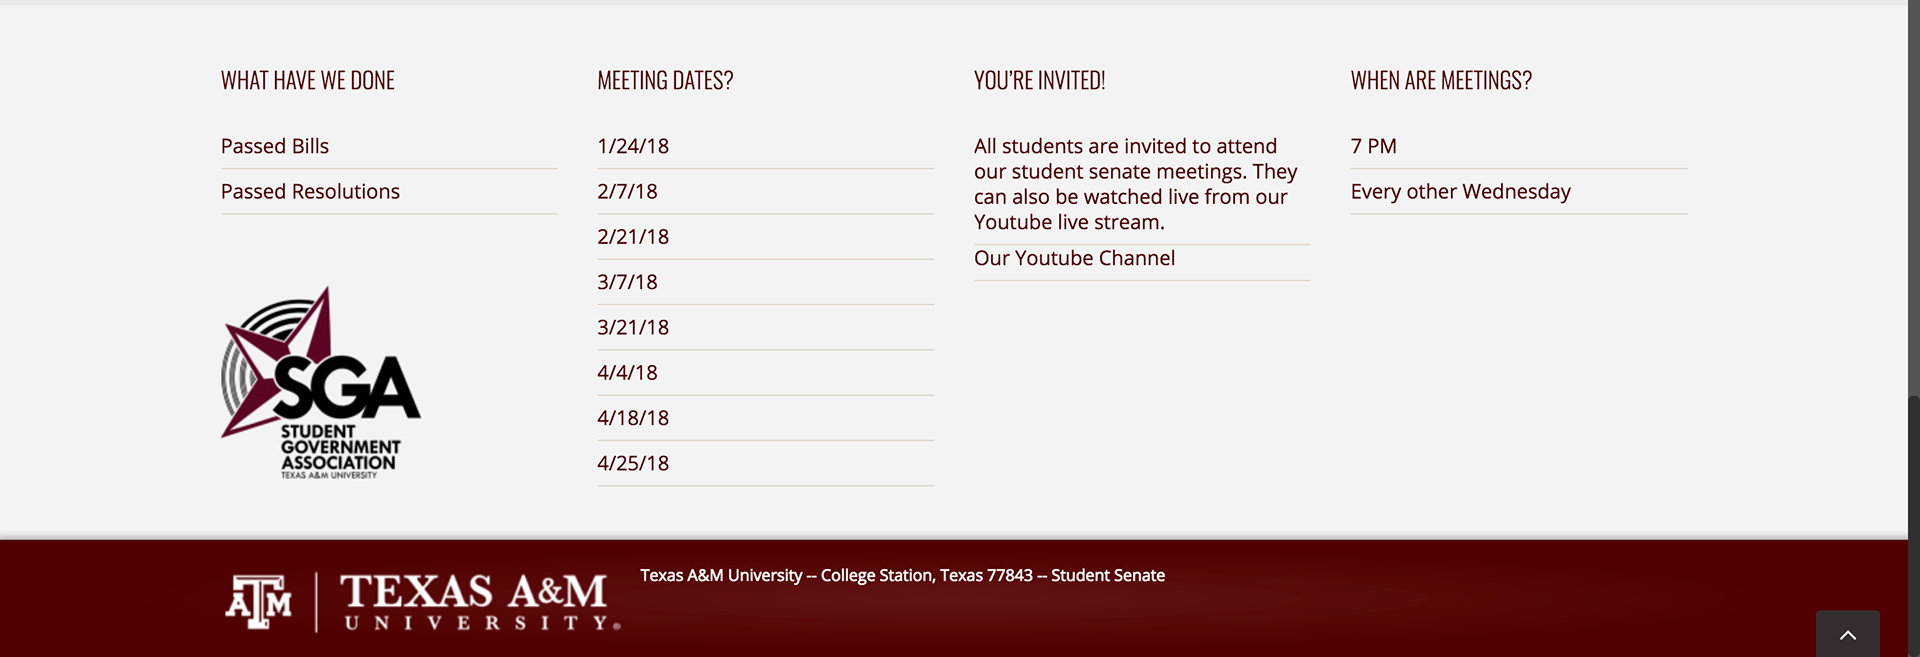This screenshot has height=657, width=1920.
Task: Click the 7 PM meeting time entry
Action: [x=1373, y=146]
